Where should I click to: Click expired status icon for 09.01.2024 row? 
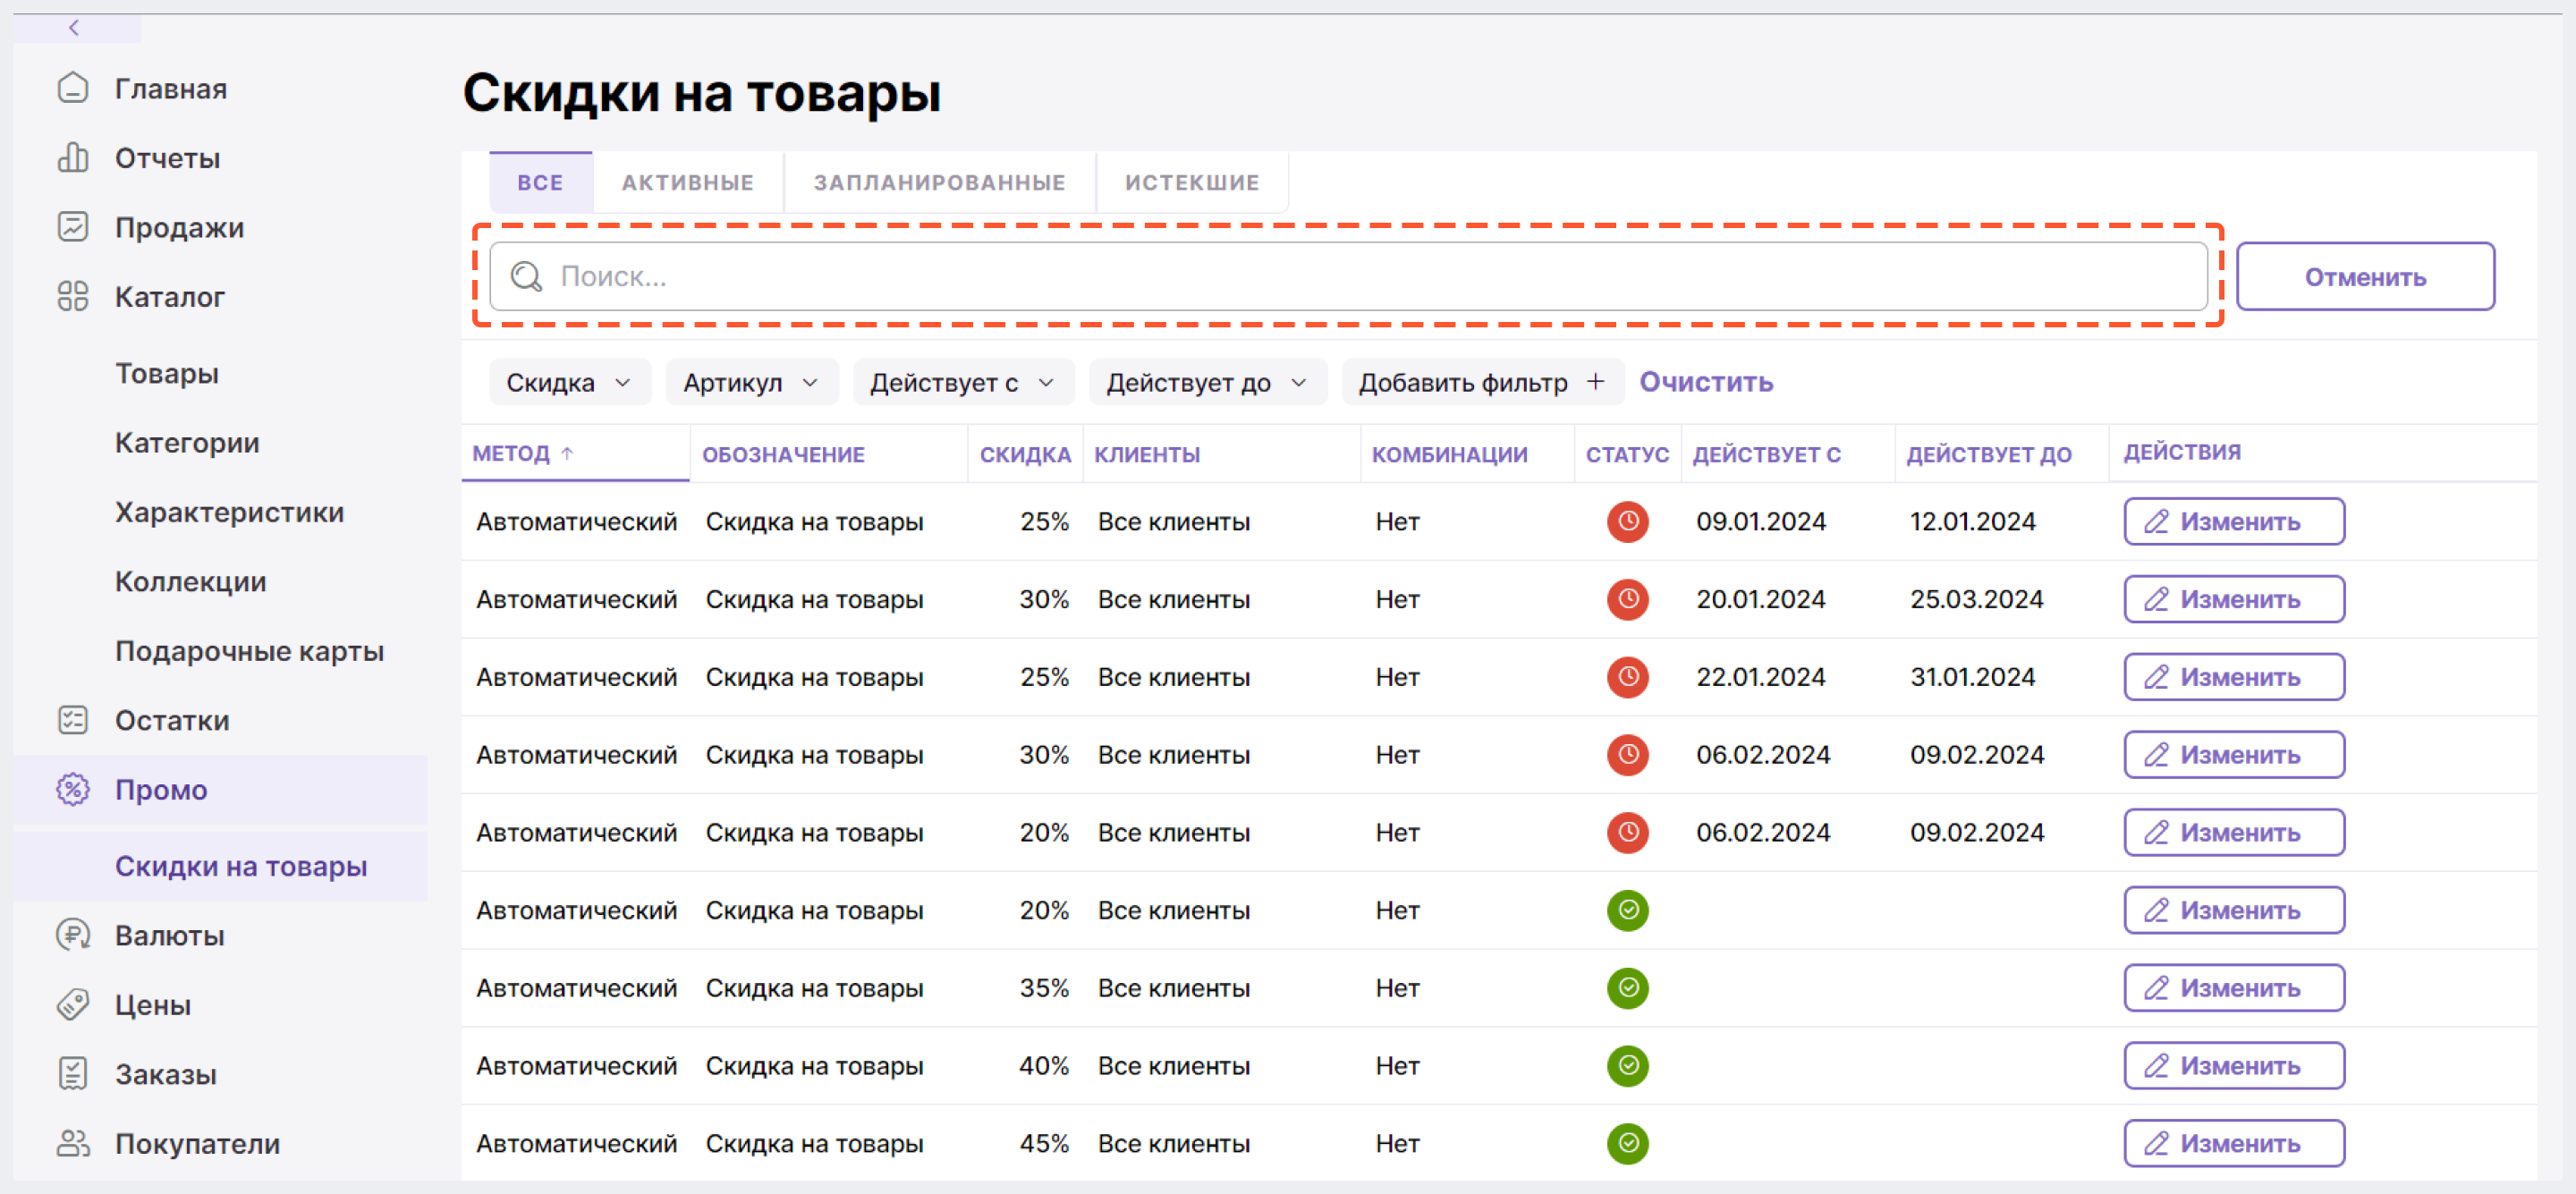pyautogui.click(x=1628, y=521)
